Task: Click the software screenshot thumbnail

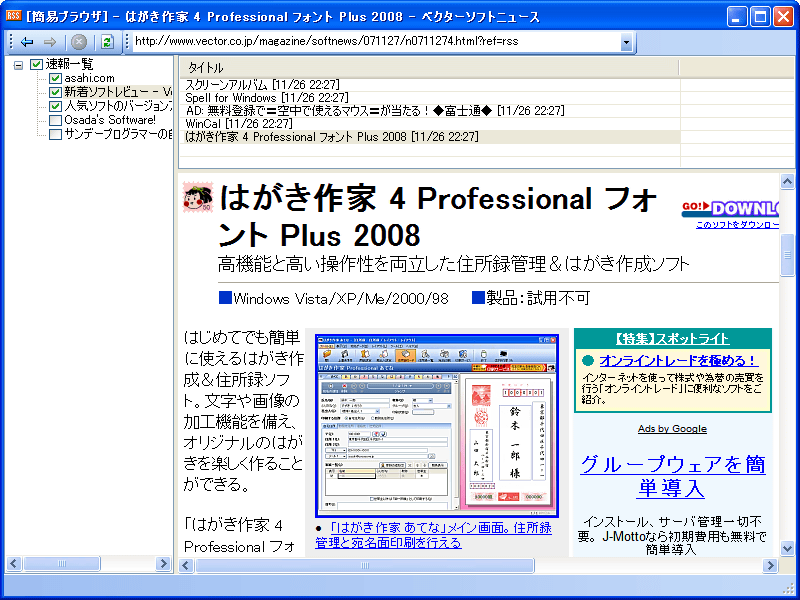Action: pyautogui.click(x=437, y=426)
